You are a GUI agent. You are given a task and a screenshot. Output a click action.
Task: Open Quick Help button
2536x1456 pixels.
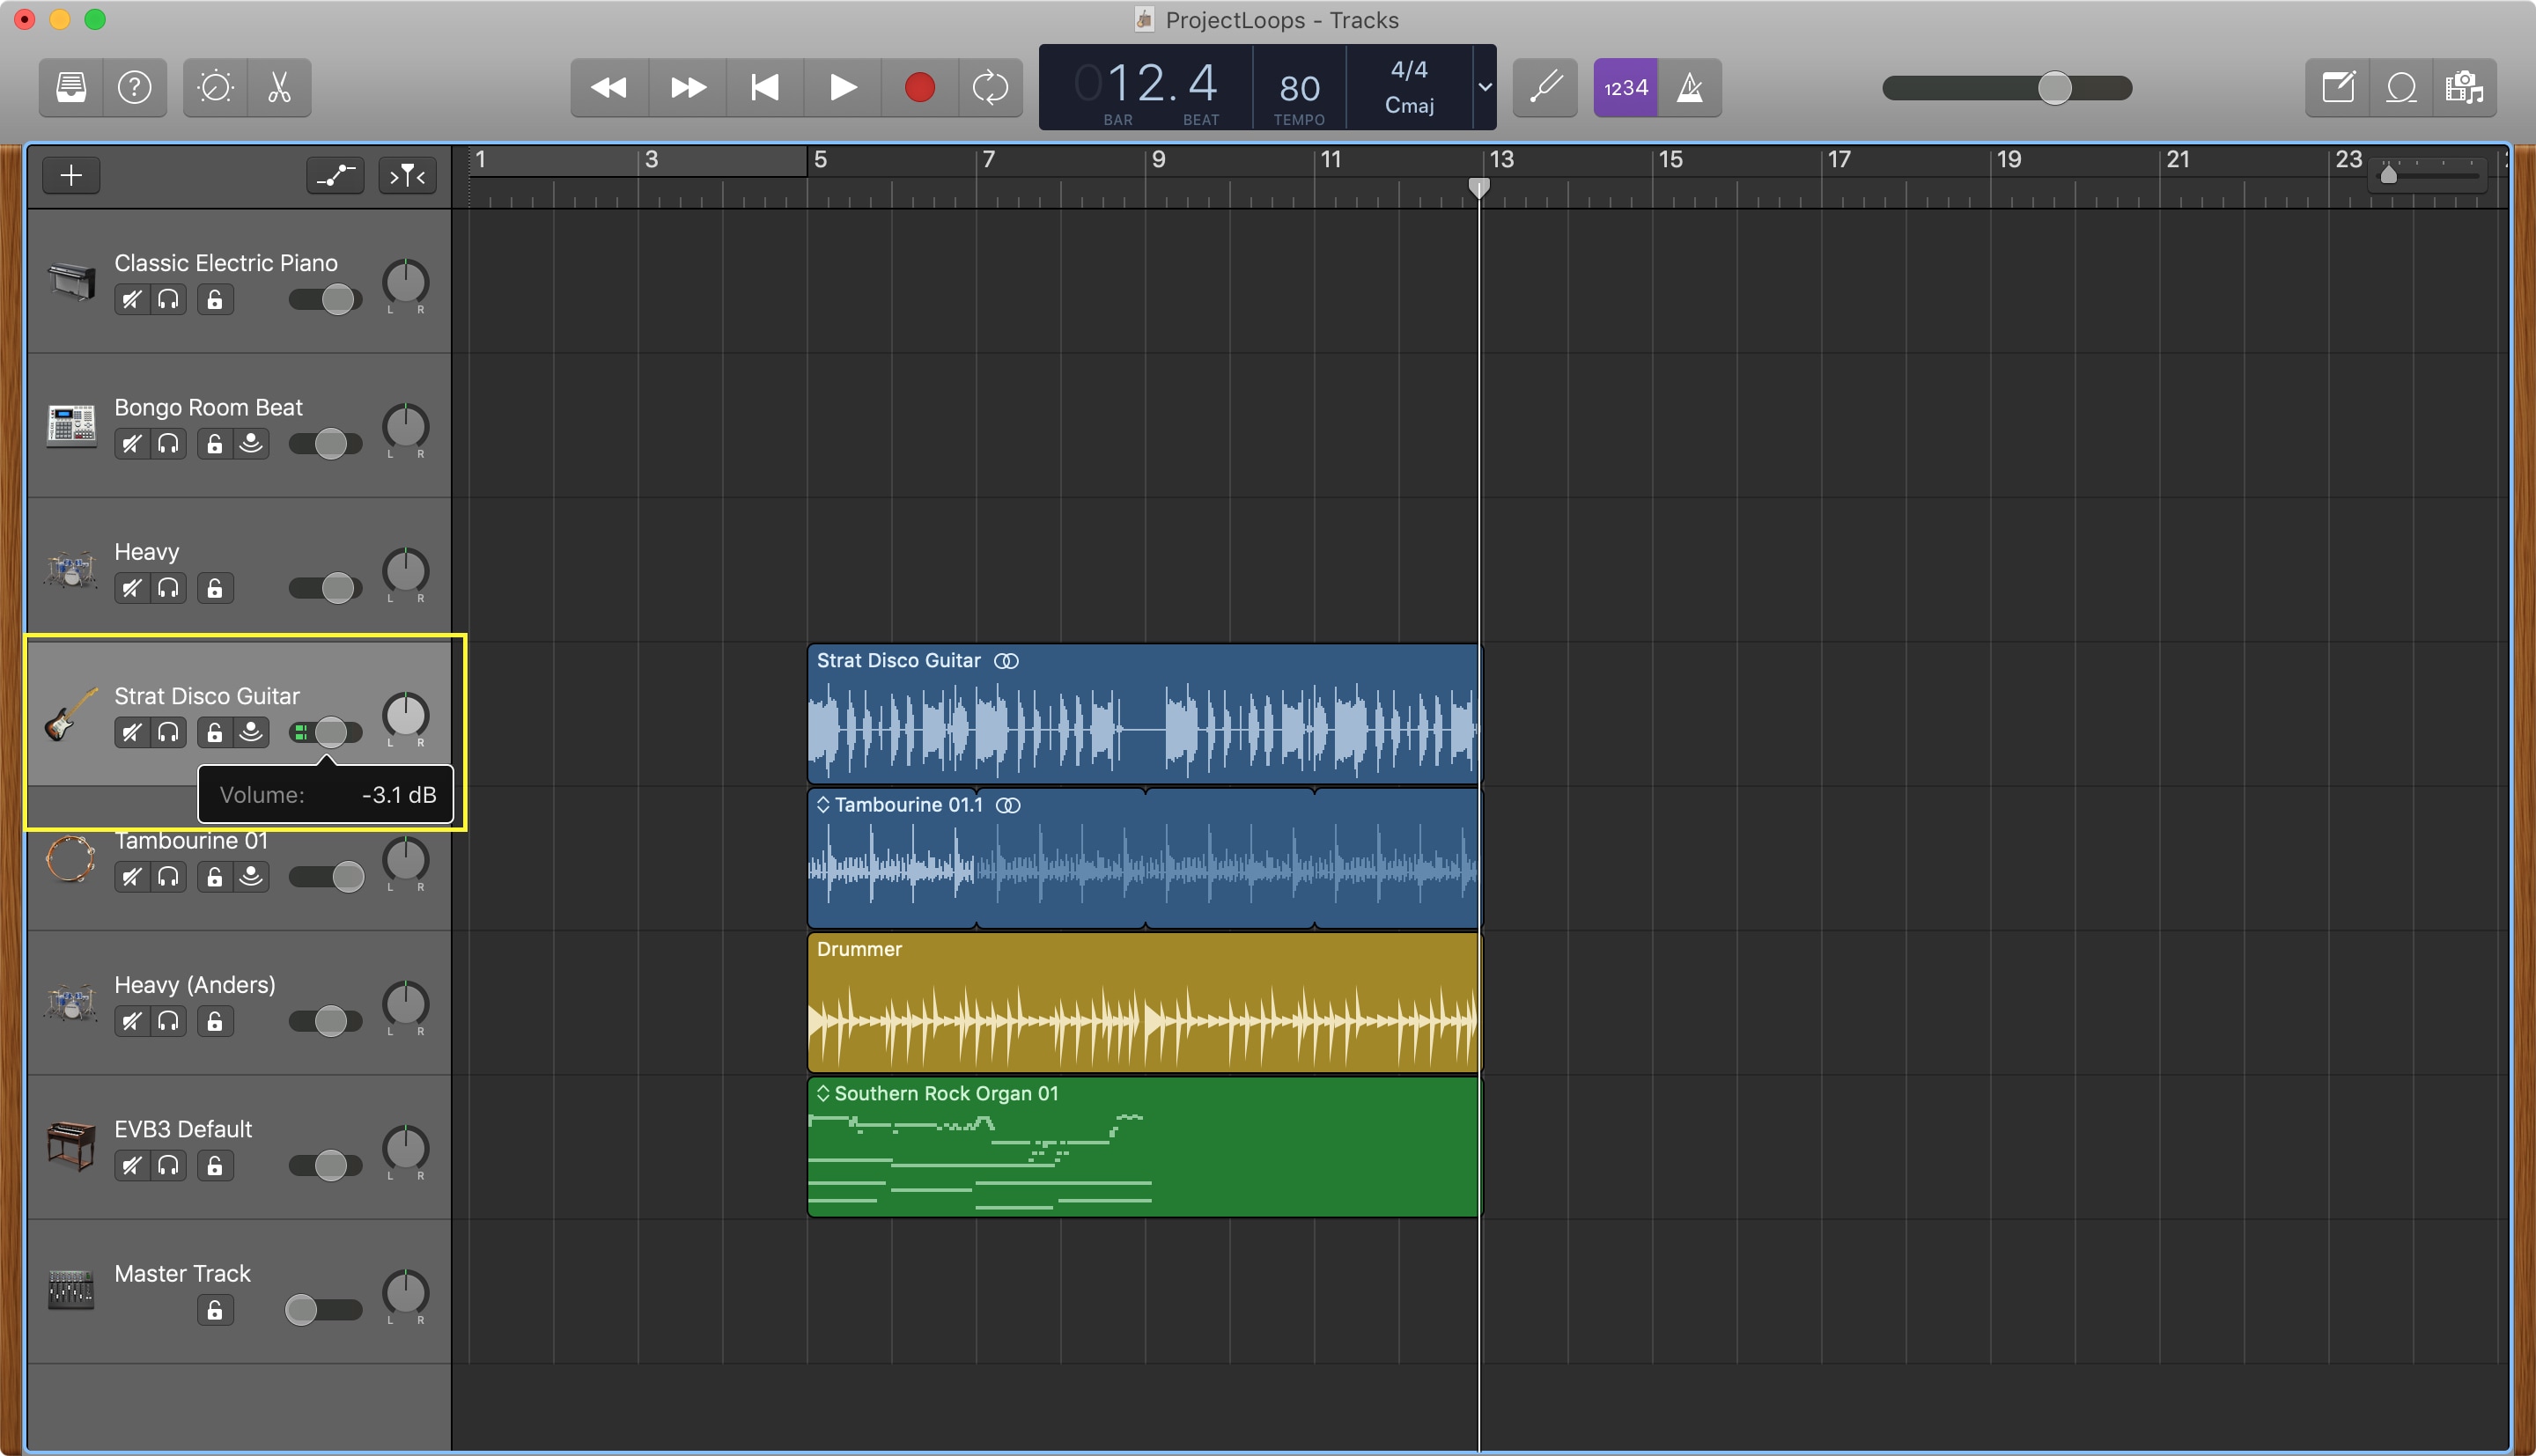135,88
